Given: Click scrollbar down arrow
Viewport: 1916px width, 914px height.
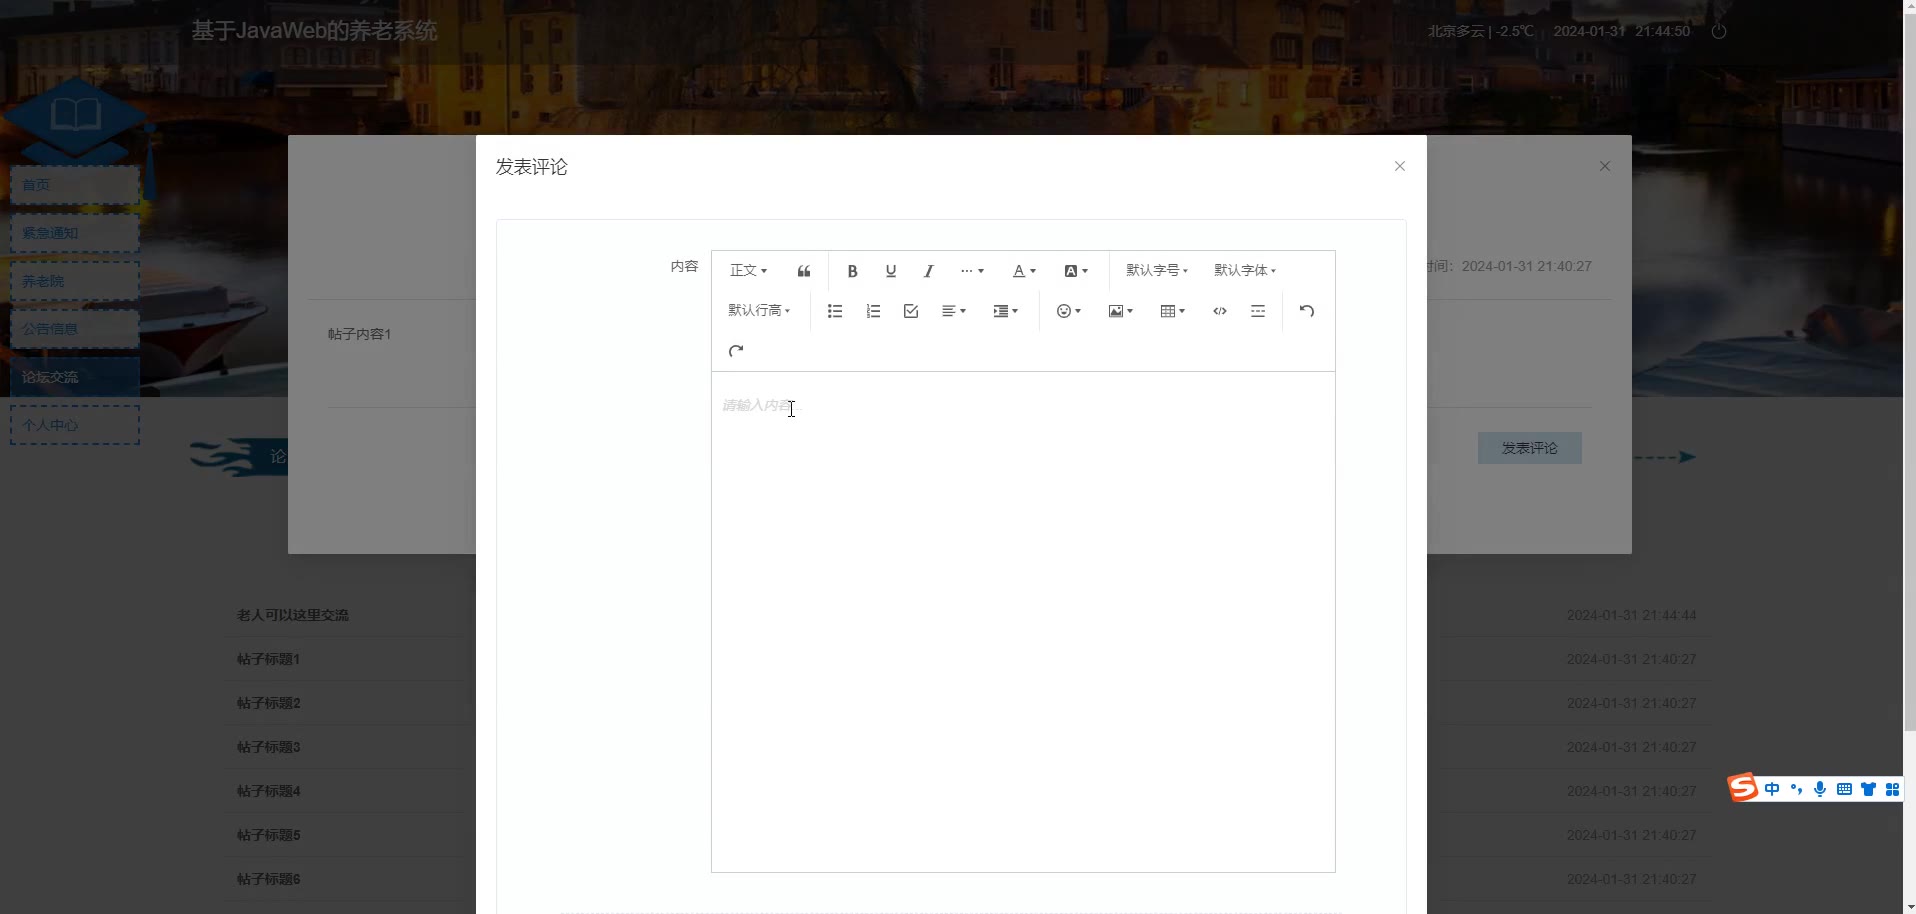Looking at the screenshot, I should pyautogui.click(x=1909, y=906).
